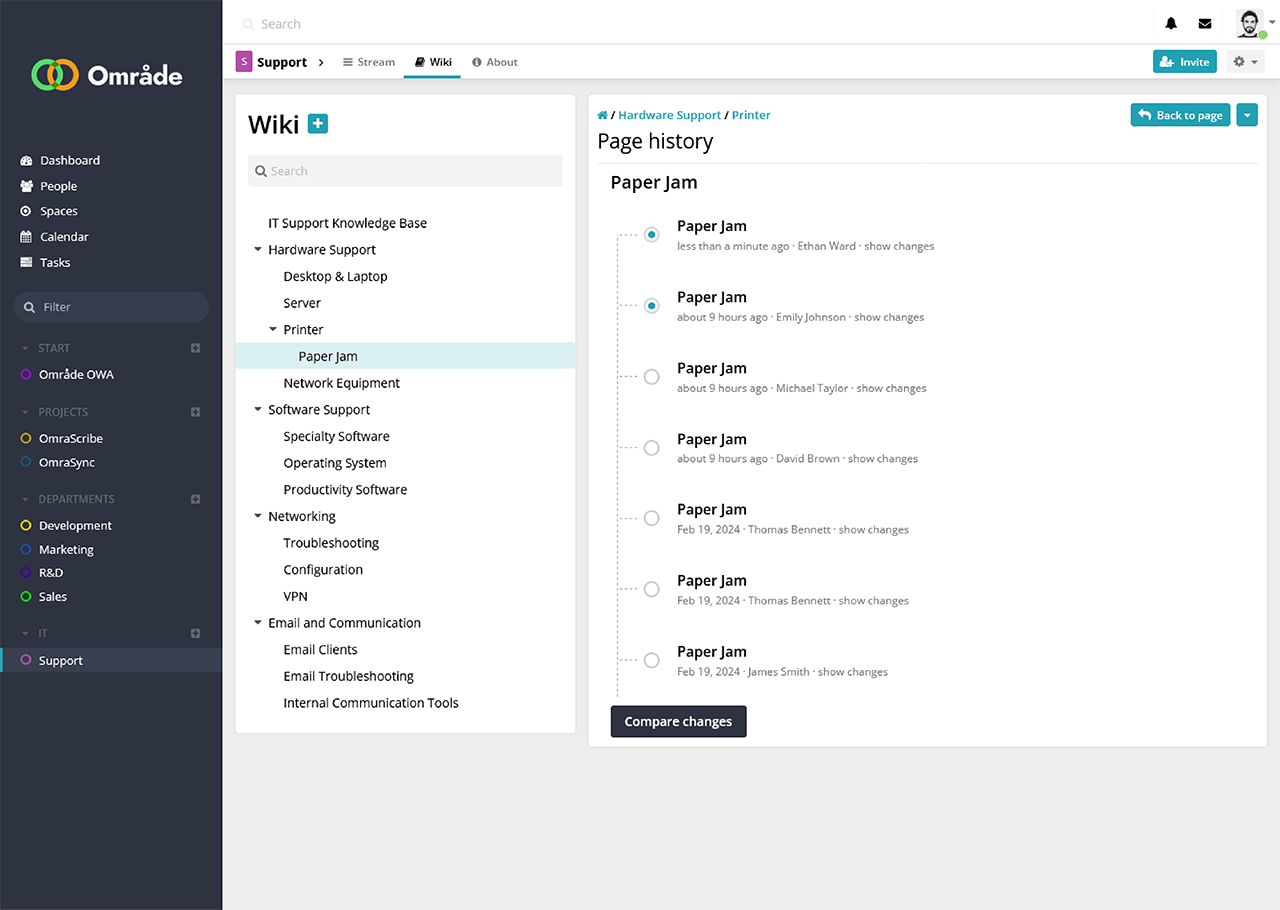This screenshot has width=1280, height=910.
Task: Select the James Smith revision radio button
Action: coord(652,660)
